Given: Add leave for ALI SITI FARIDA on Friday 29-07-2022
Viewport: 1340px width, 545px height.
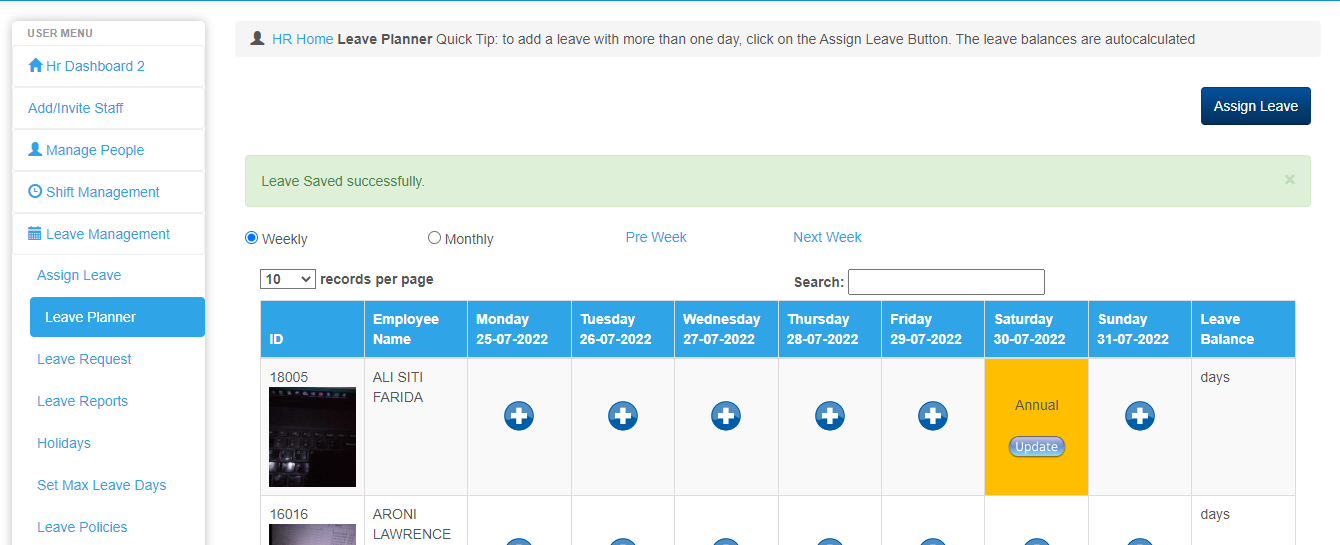Looking at the screenshot, I should [x=933, y=416].
